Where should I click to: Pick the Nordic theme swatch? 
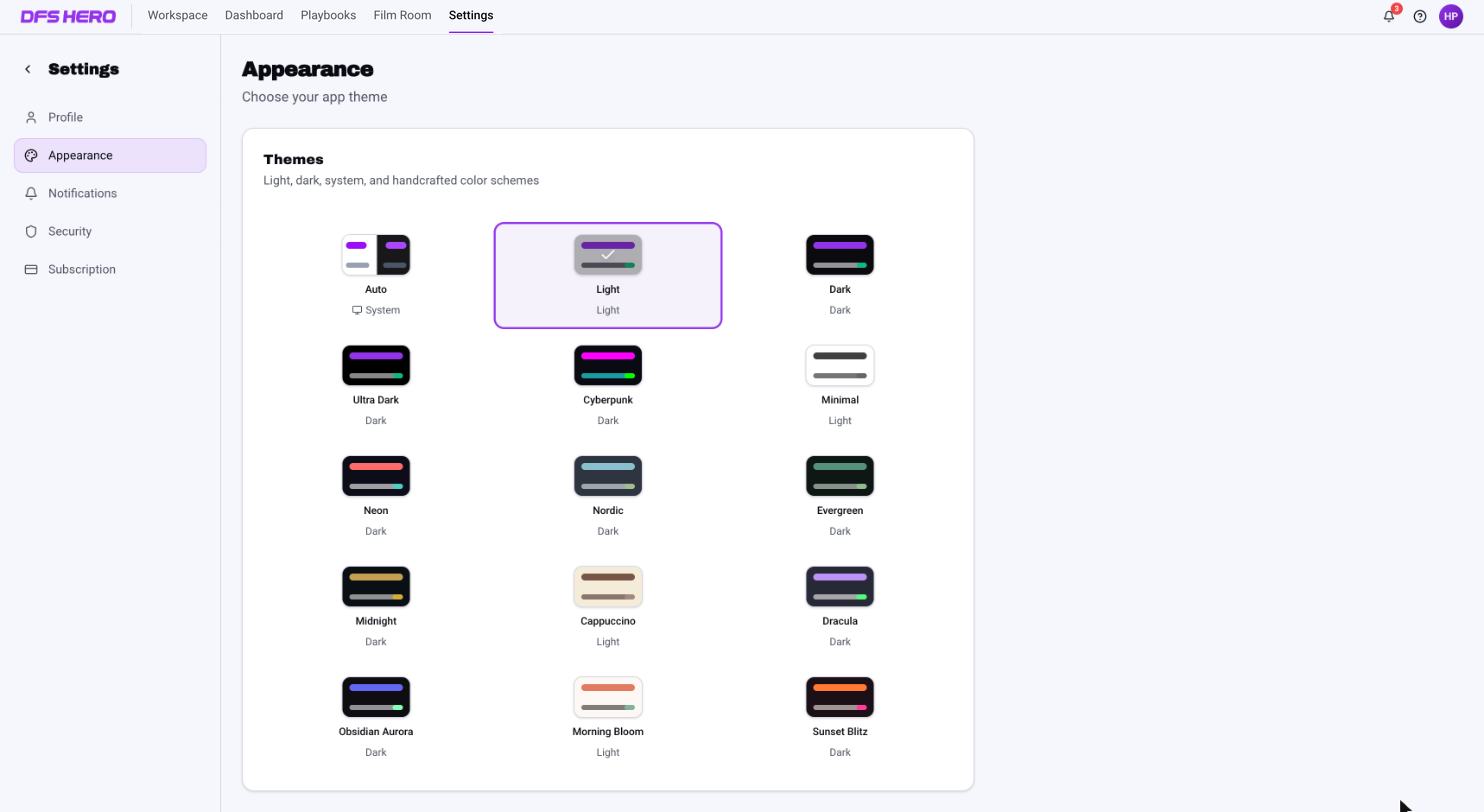608,476
